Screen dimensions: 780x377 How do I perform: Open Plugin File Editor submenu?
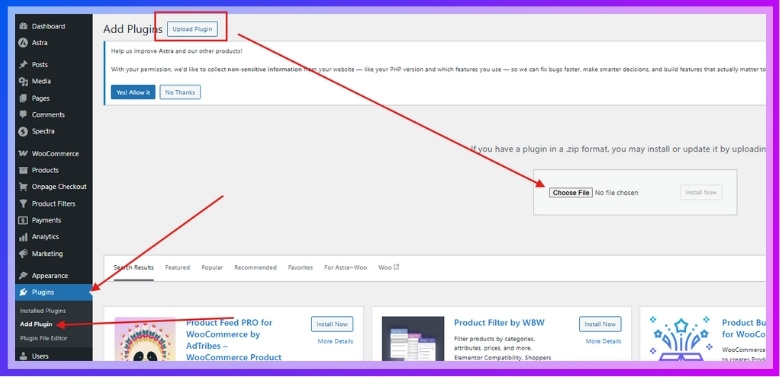[x=44, y=338]
